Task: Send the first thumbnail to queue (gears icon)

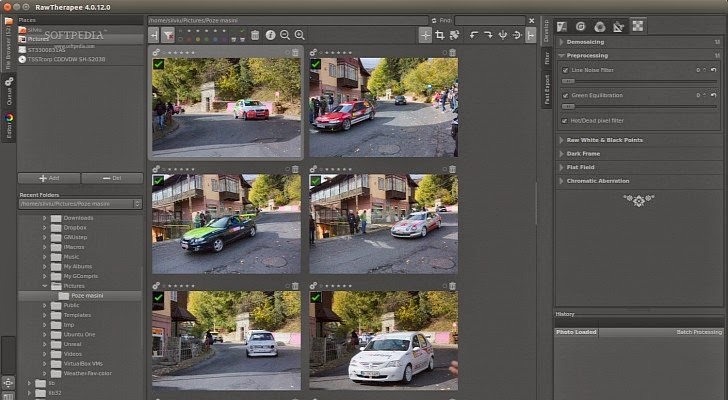Action: coord(156,52)
